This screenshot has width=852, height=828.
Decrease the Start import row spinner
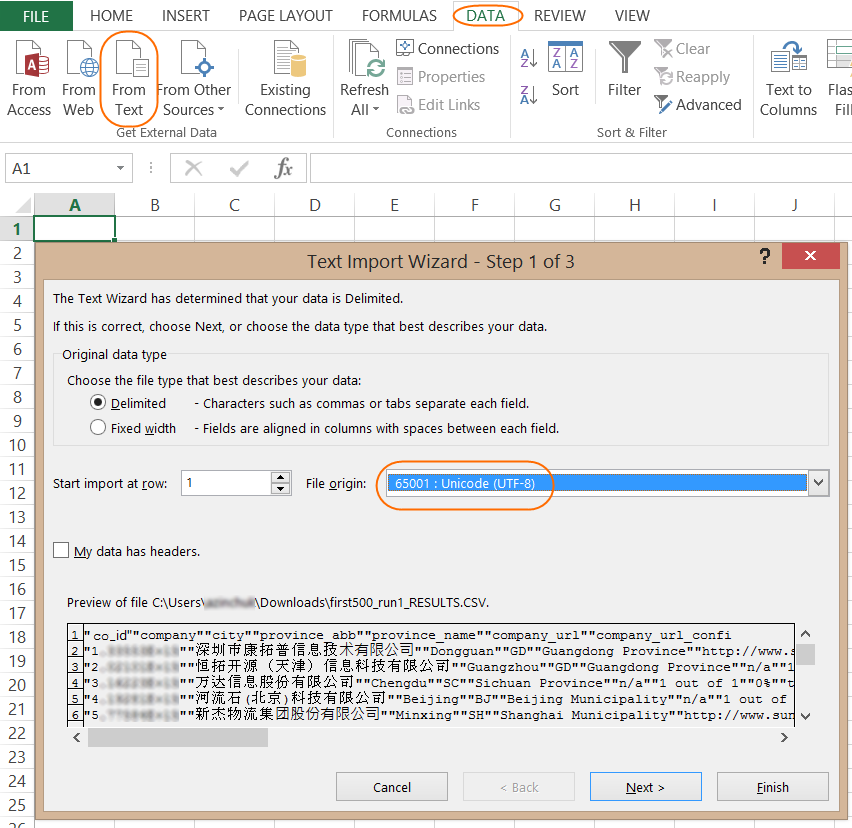point(280,488)
